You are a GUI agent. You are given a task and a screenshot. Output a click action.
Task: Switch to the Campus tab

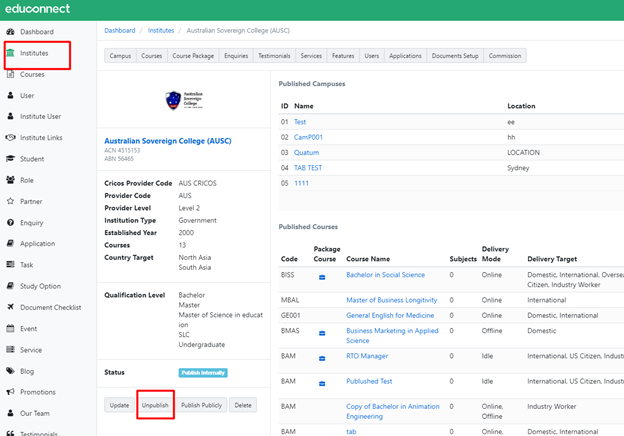click(x=120, y=56)
